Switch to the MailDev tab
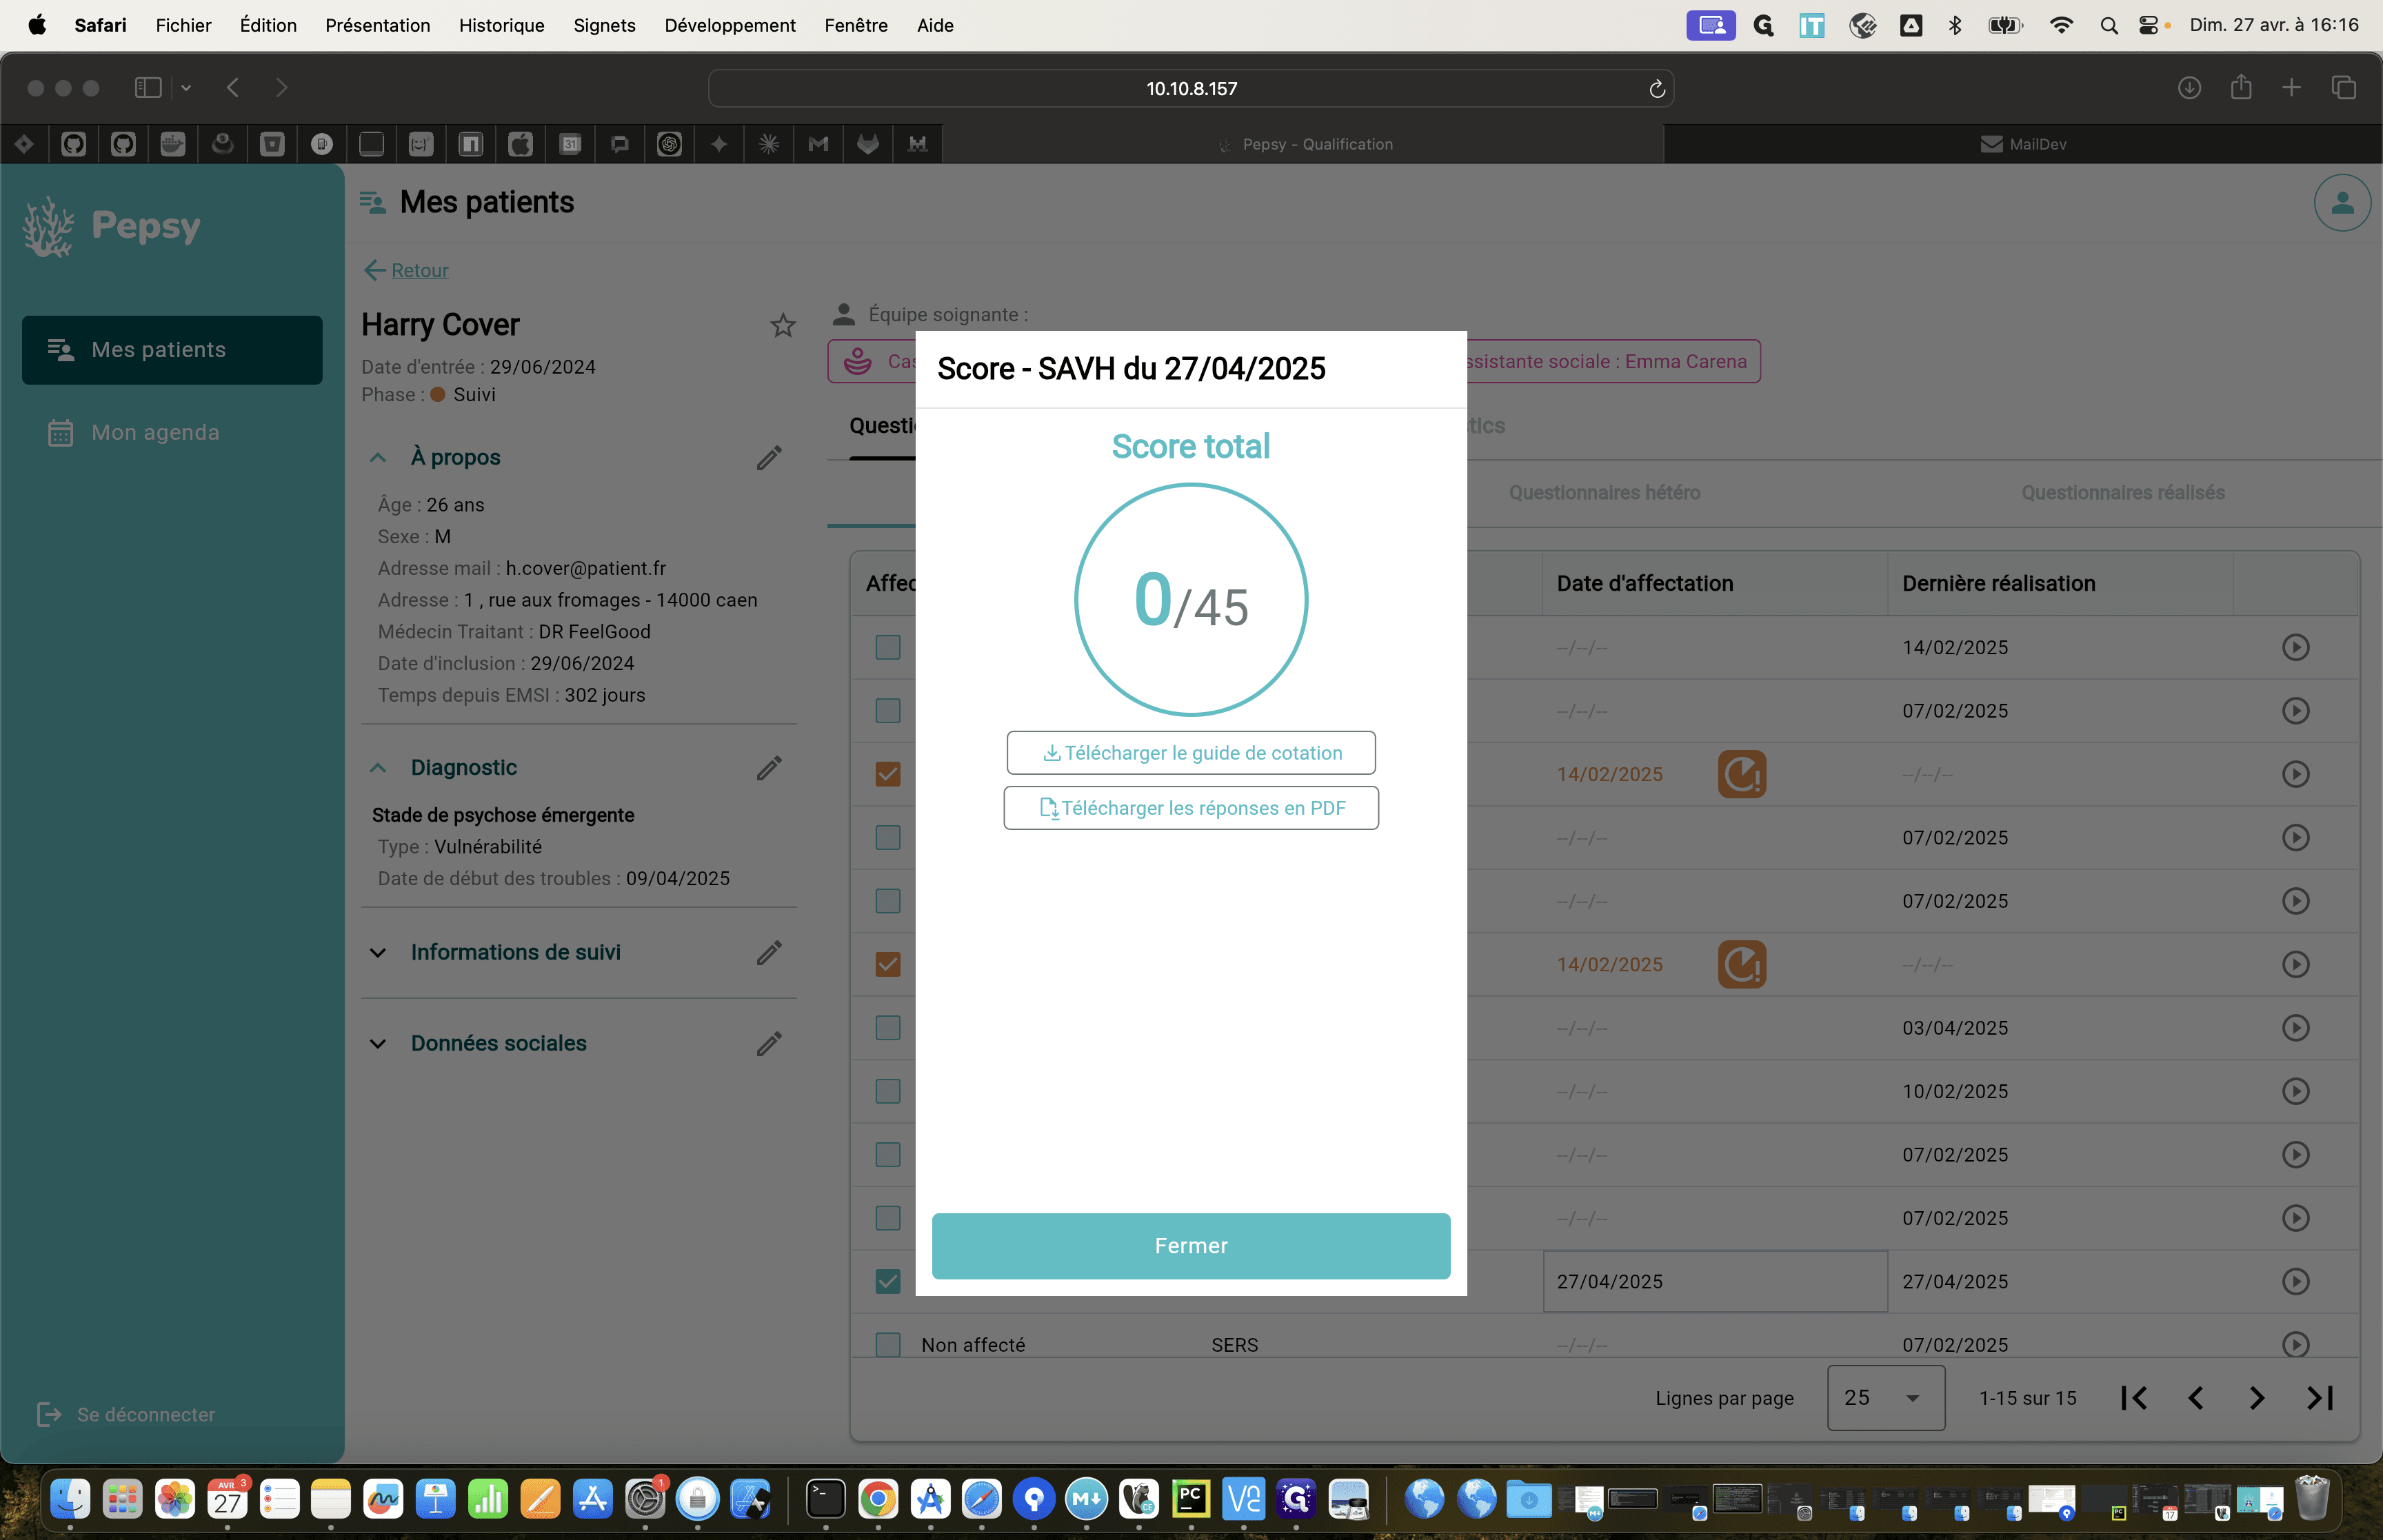This screenshot has width=2383, height=1540. (2022, 144)
